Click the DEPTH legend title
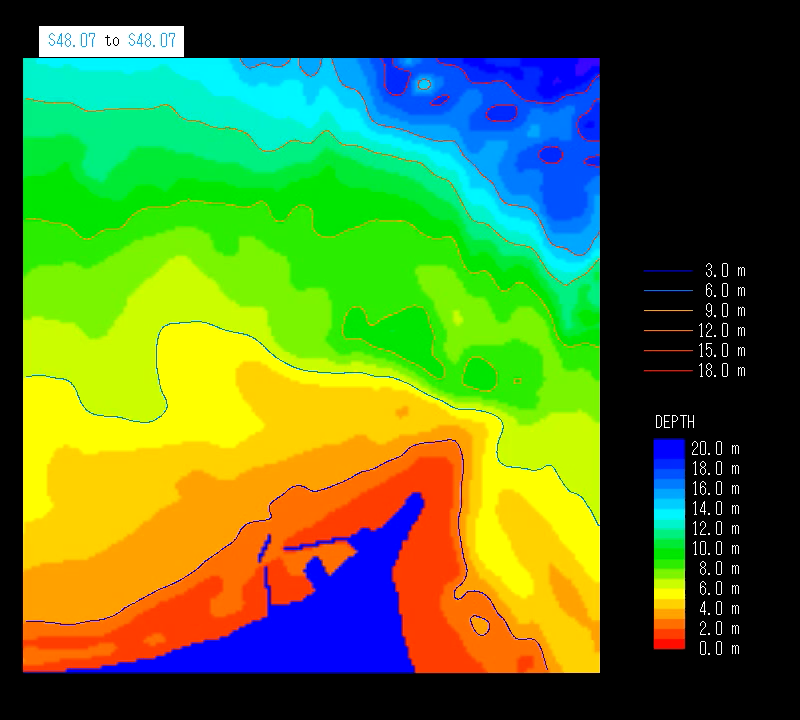Image resolution: width=800 pixels, height=720 pixels. coord(674,422)
